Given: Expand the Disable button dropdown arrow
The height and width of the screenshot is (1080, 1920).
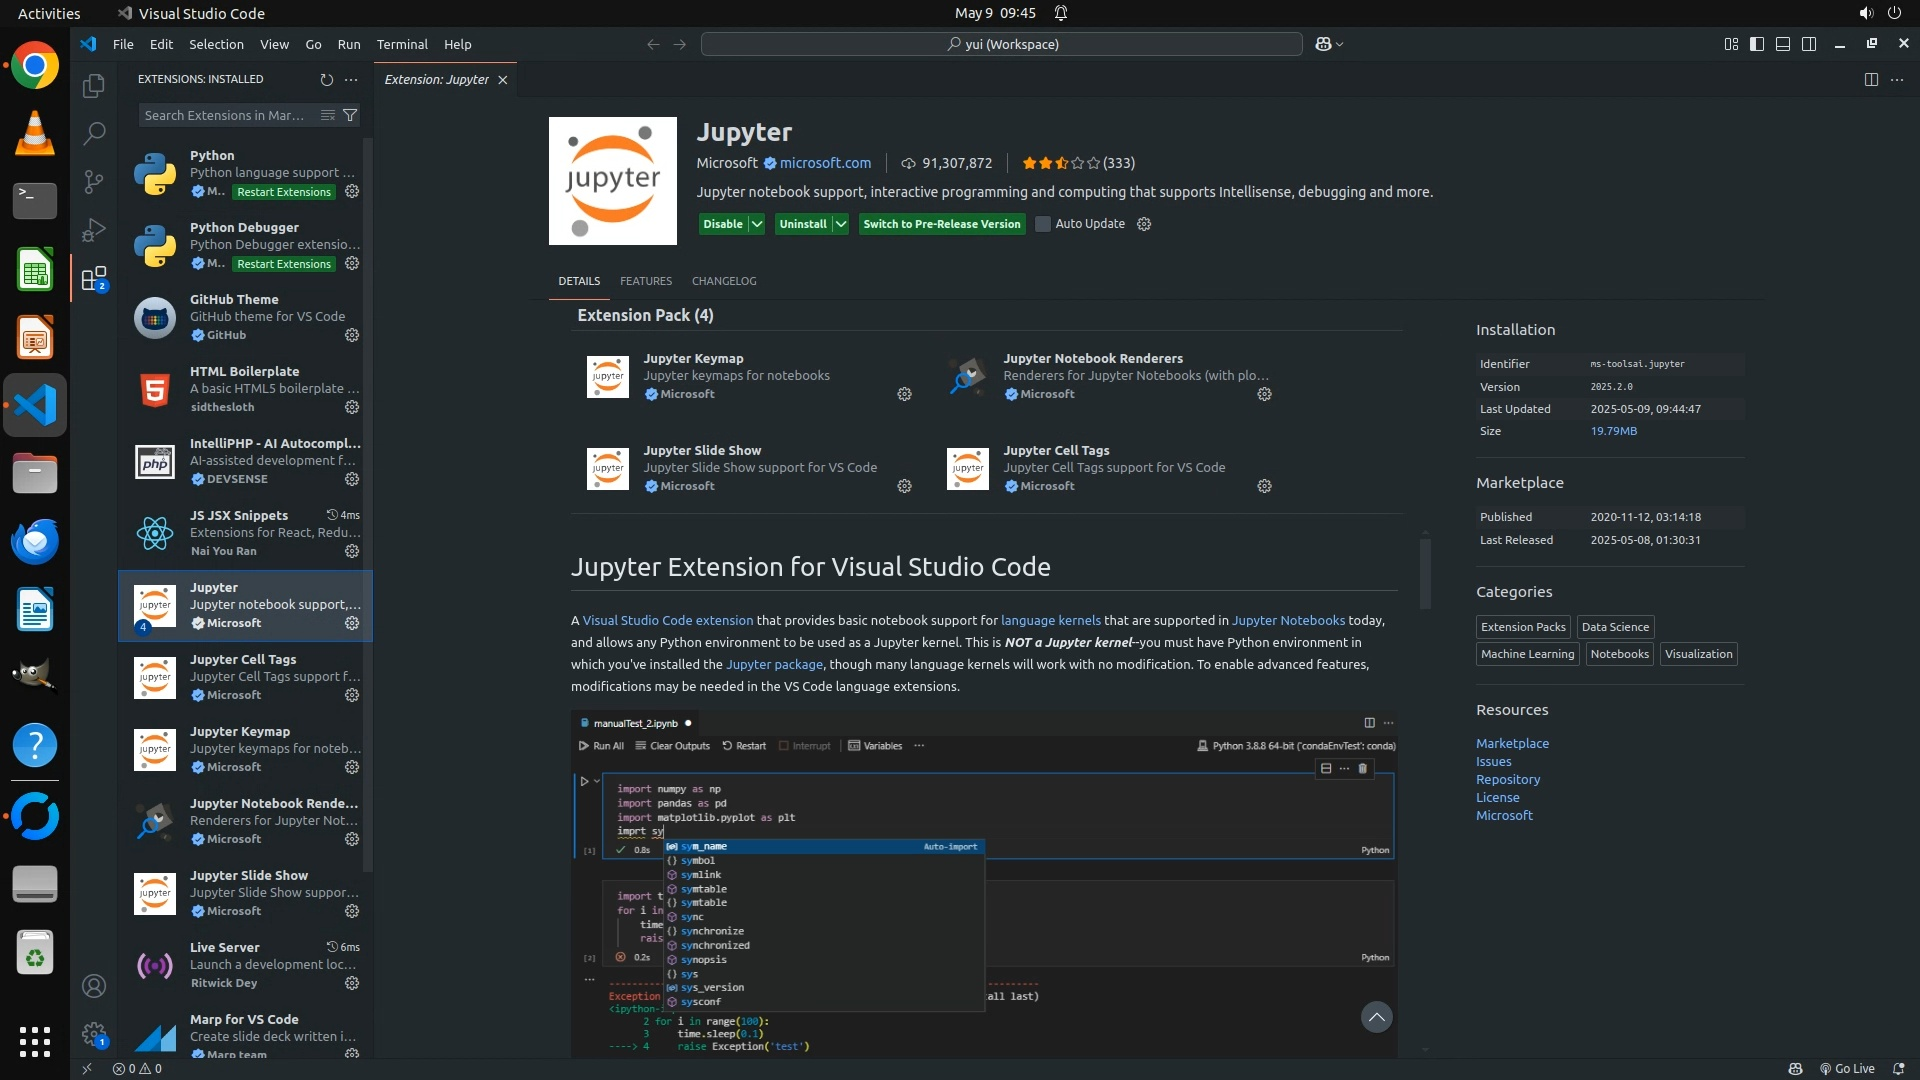Looking at the screenshot, I should [x=757, y=224].
